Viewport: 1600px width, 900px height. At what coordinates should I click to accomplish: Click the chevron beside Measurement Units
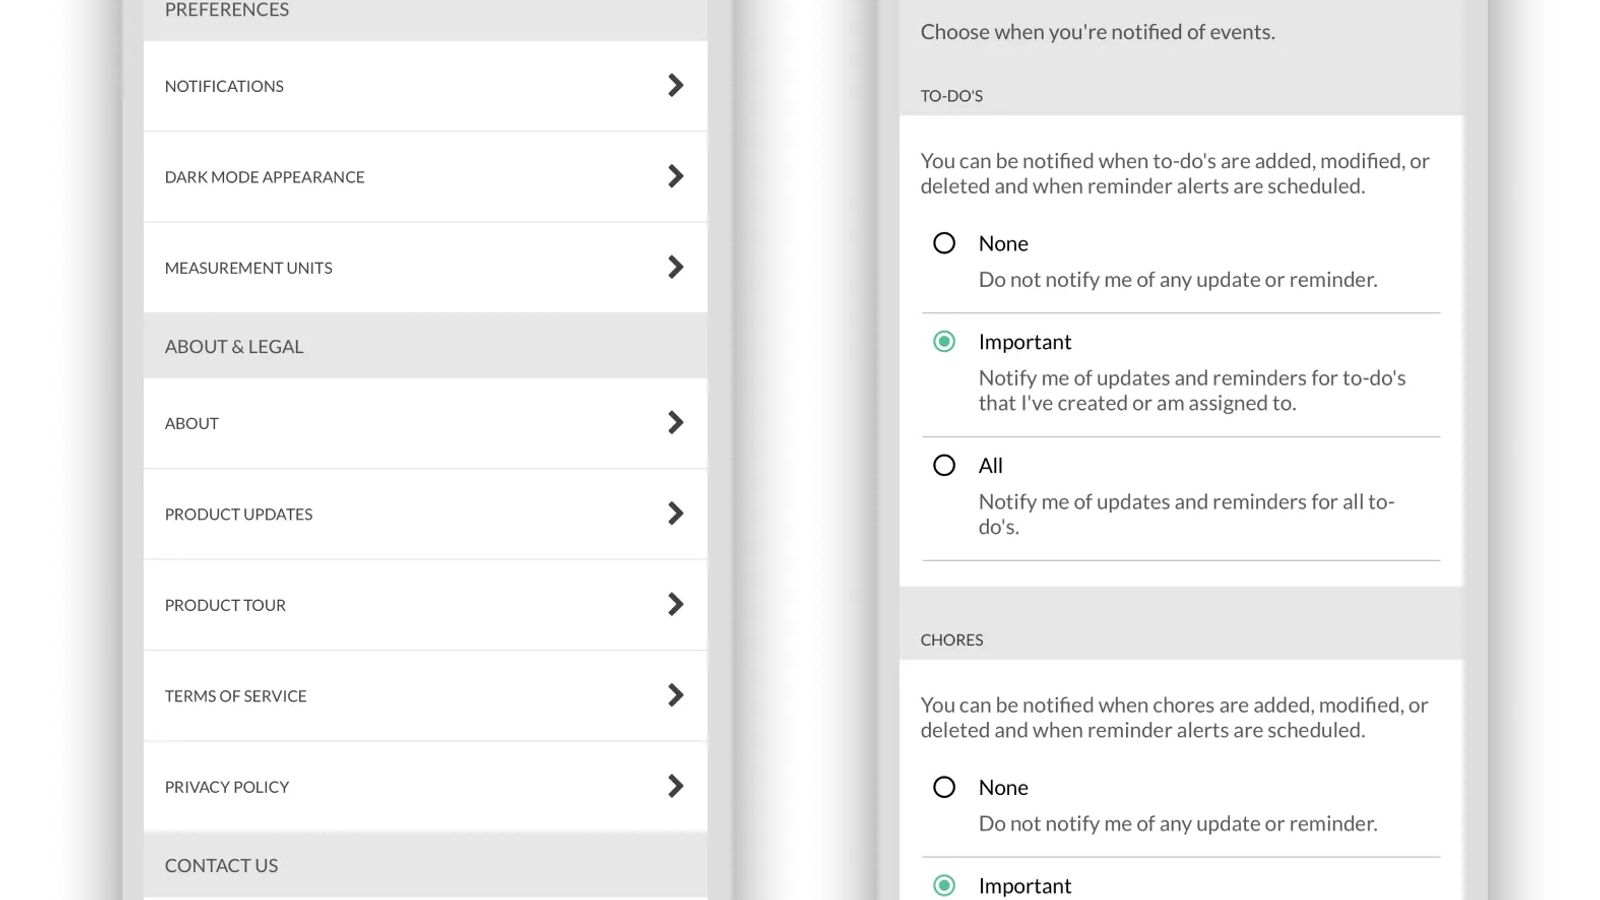click(676, 267)
